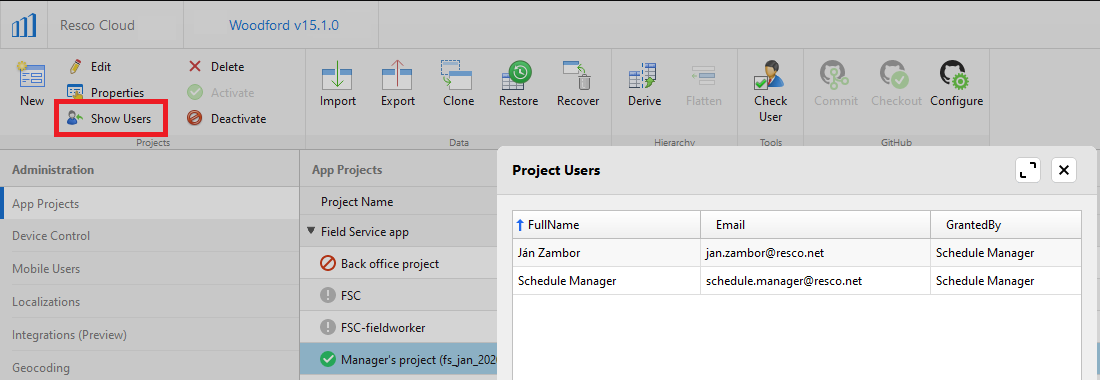Click the New project icon
Image resolution: width=1100 pixels, height=380 pixels.
(x=32, y=75)
